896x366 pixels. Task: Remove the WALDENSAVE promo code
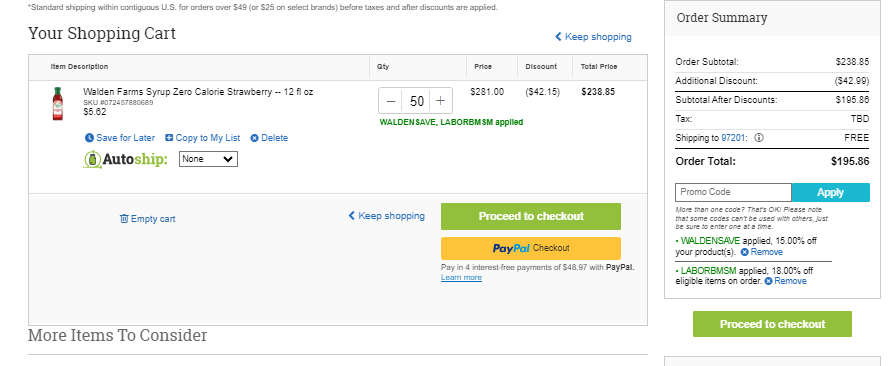761,252
